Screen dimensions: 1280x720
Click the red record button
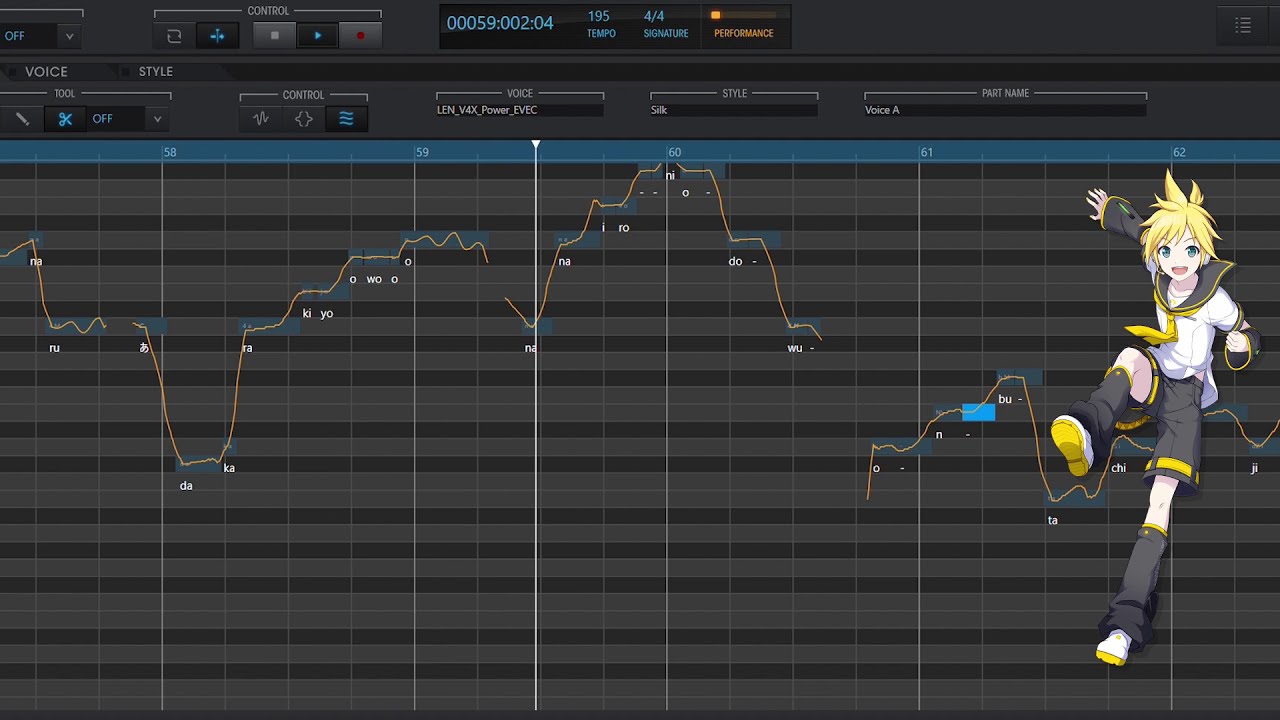[360, 36]
